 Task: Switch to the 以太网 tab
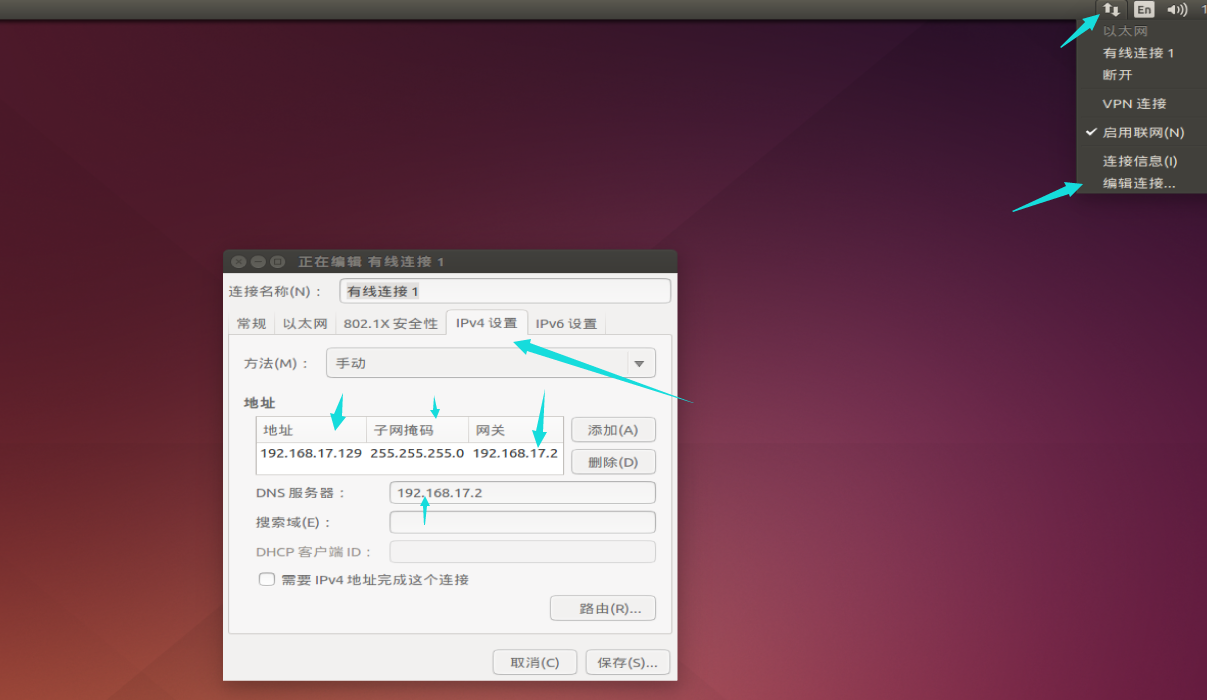(305, 323)
